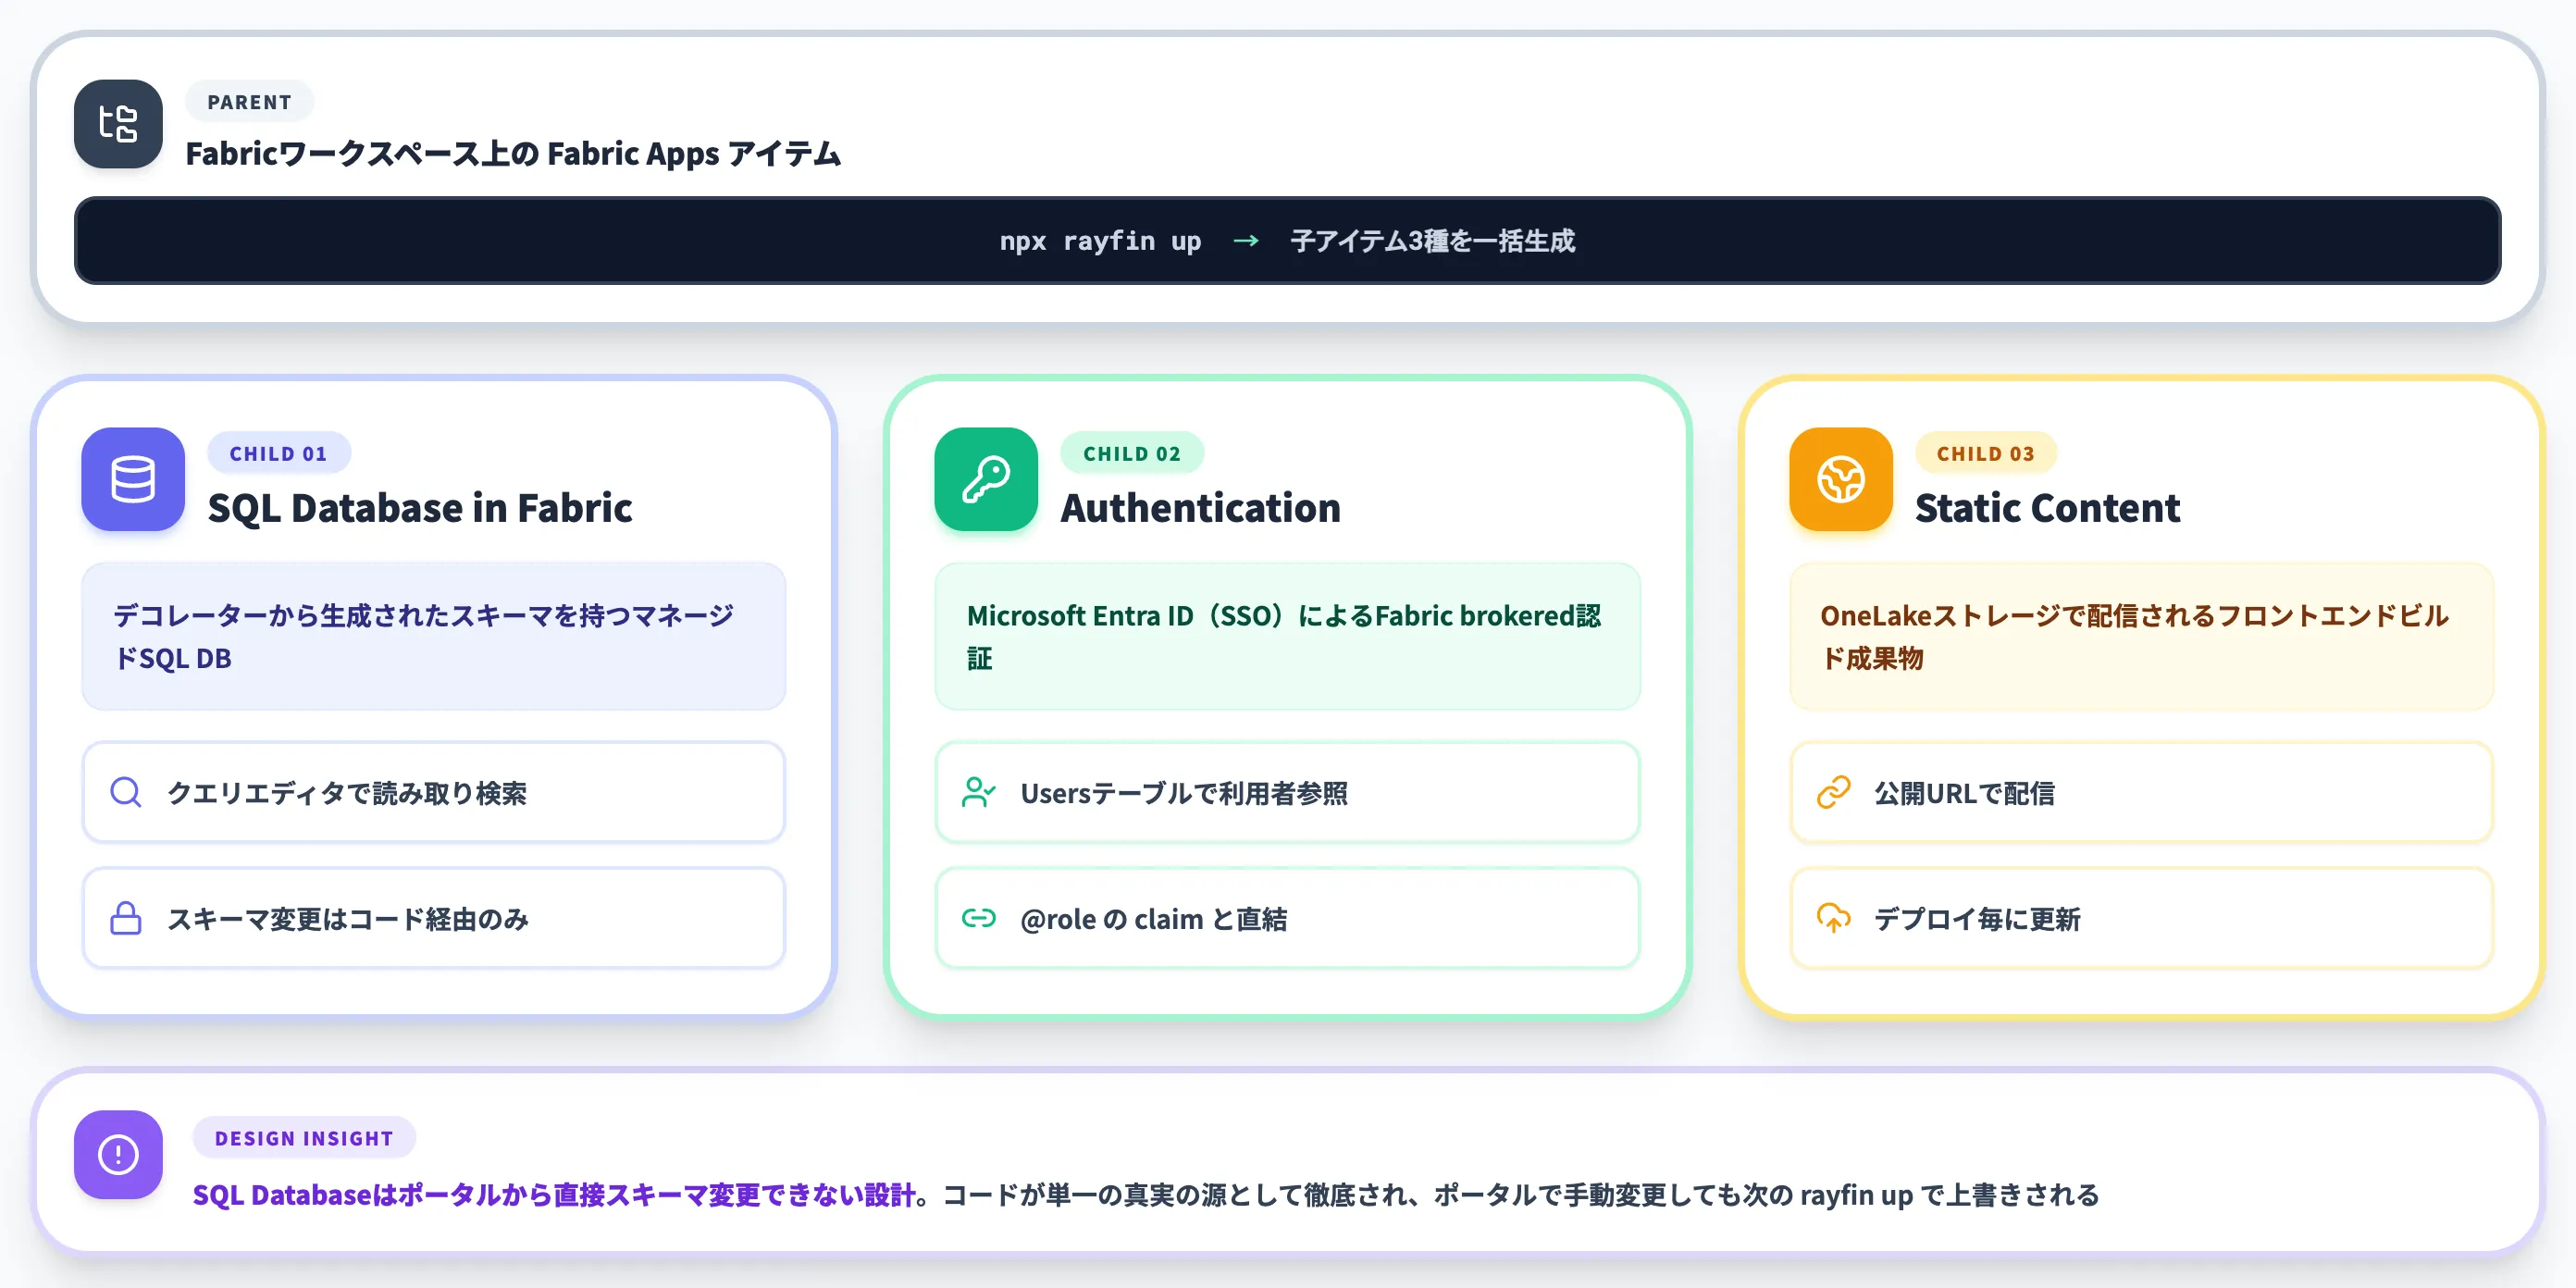Click the Static Content globe icon
Screen dimensions: 2576x1288
coord(1841,479)
